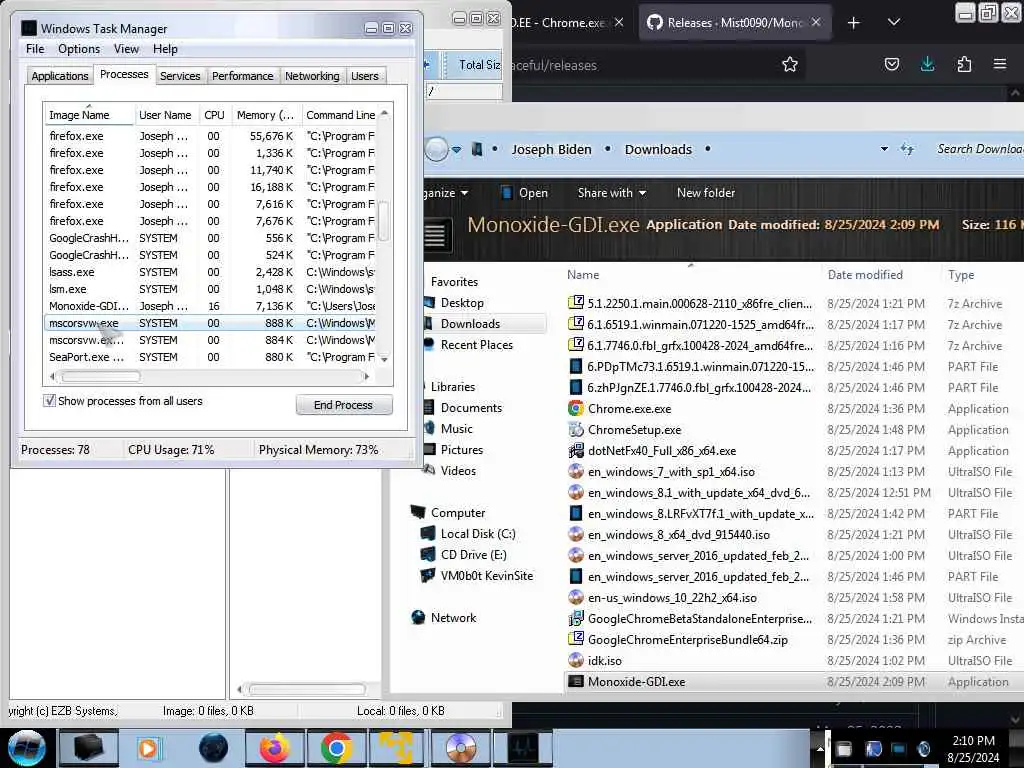Screen dimensions: 1024x768
Task: Click the yellow cubes taskbar icon
Action: point(398,748)
